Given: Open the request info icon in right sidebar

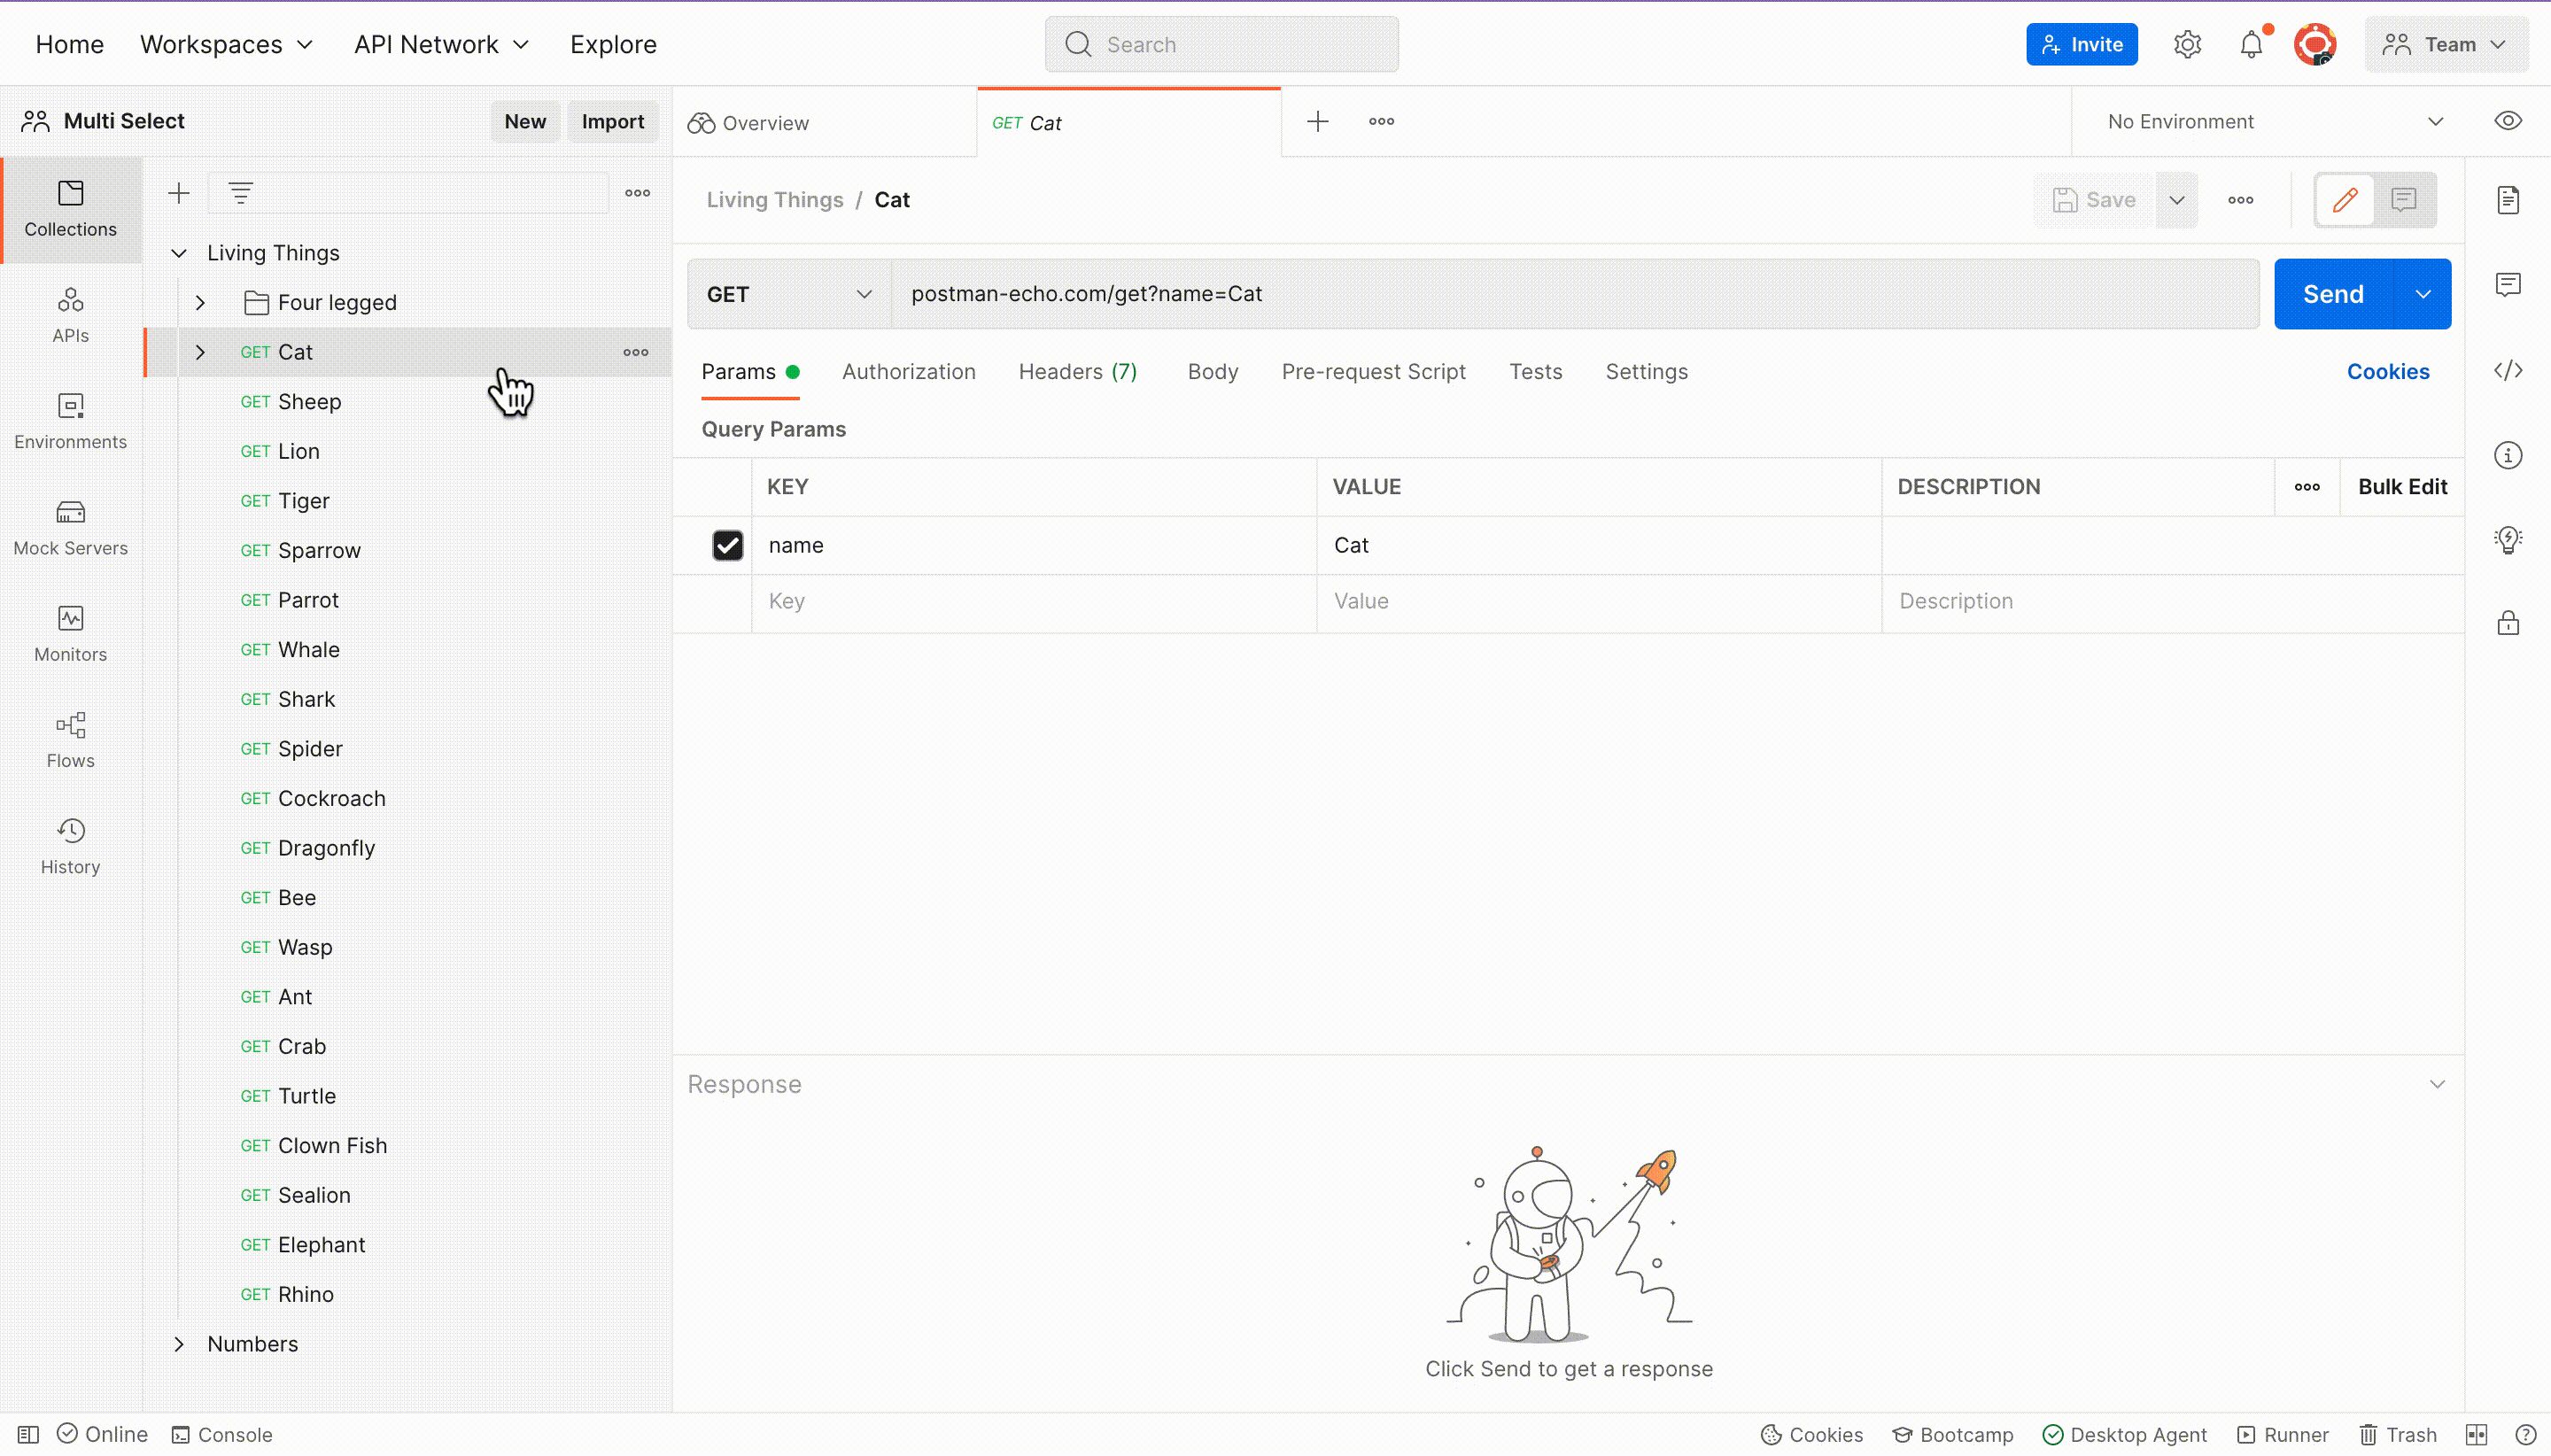Looking at the screenshot, I should (x=2507, y=456).
